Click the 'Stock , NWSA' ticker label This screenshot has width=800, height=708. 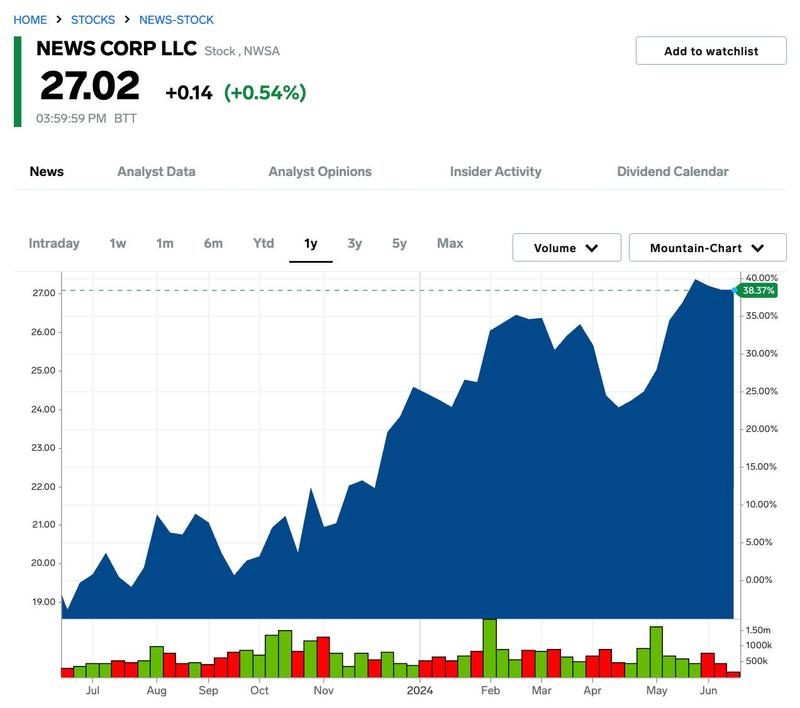pyautogui.click(x=242, y=51)
